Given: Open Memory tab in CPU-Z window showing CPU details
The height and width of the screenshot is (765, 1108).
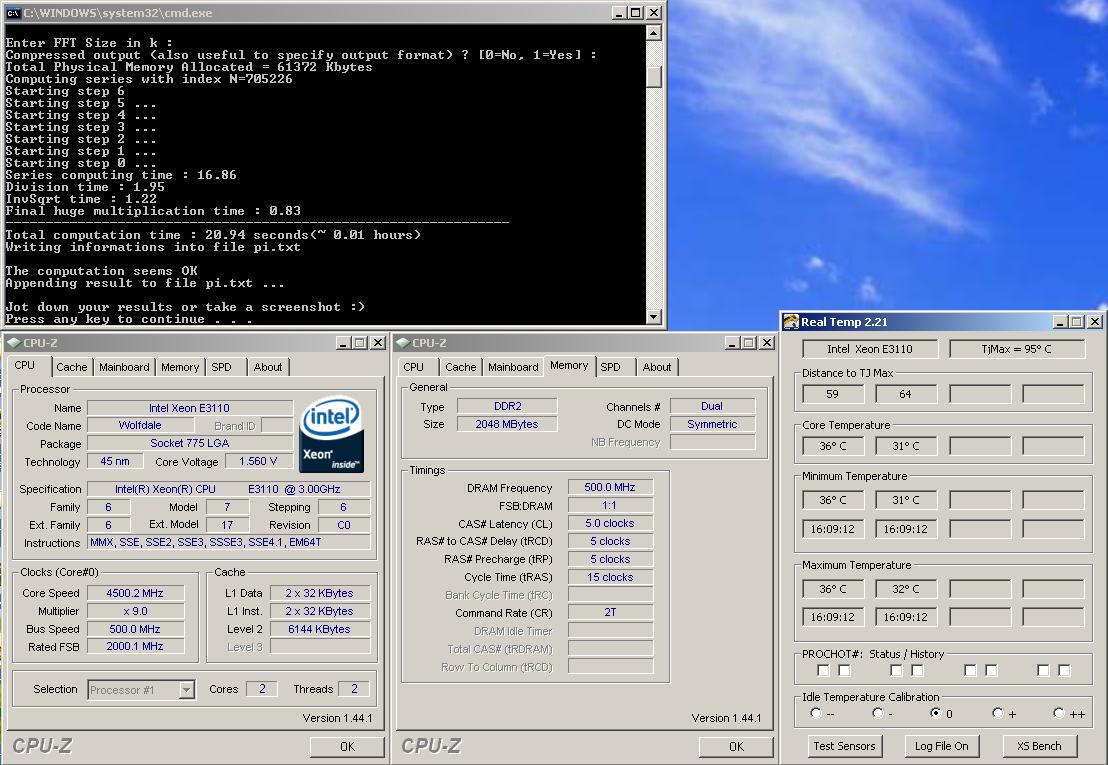Looking at the screenshot, I should (x=179, y=367).
